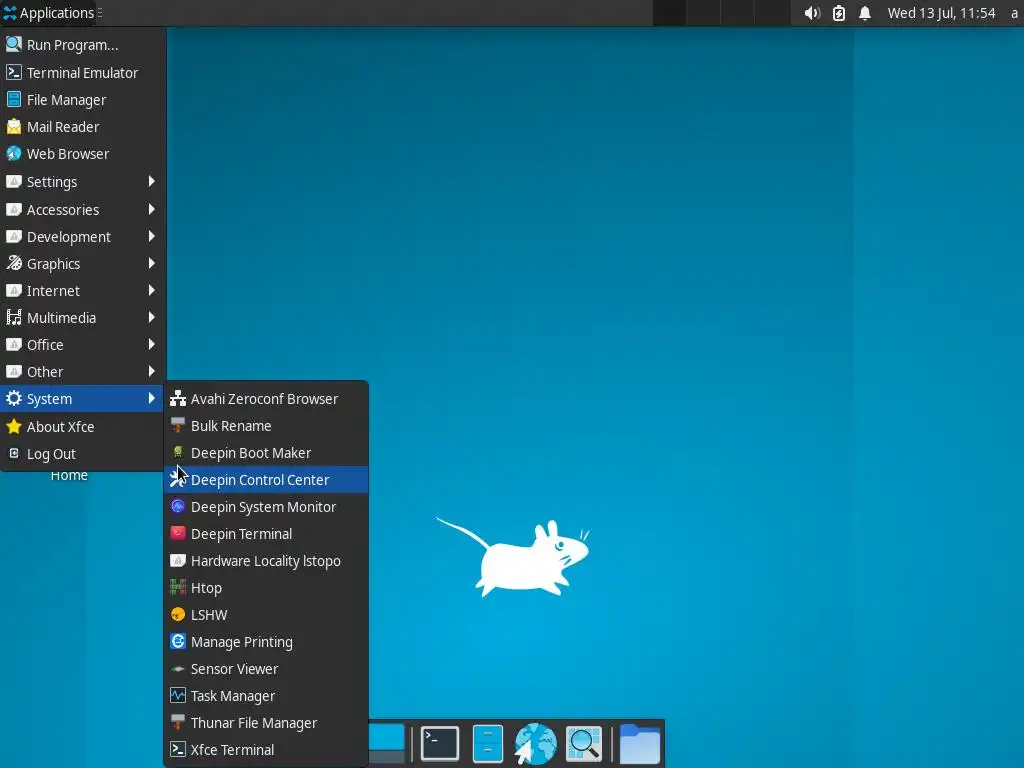
Task: Expand the Other submenu
Action: 82,372
